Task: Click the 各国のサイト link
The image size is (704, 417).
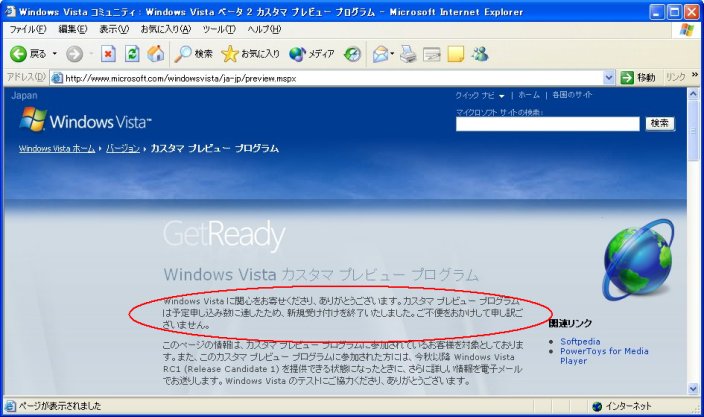Action: (x=572, y=95)
